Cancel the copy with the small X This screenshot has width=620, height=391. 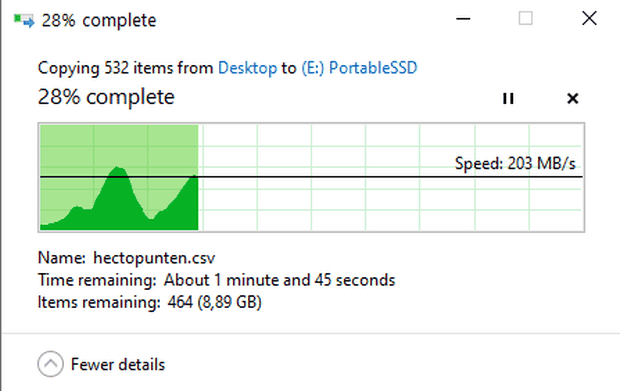point(573,98)
